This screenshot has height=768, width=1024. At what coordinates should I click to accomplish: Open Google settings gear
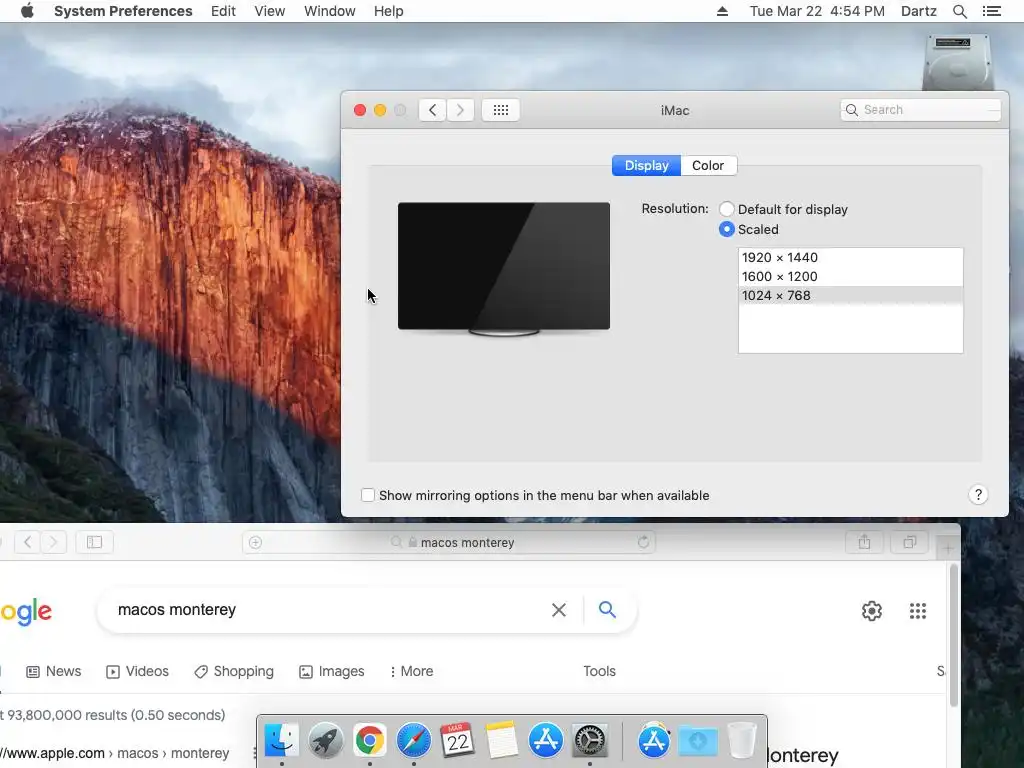click(x=872, y=611)
